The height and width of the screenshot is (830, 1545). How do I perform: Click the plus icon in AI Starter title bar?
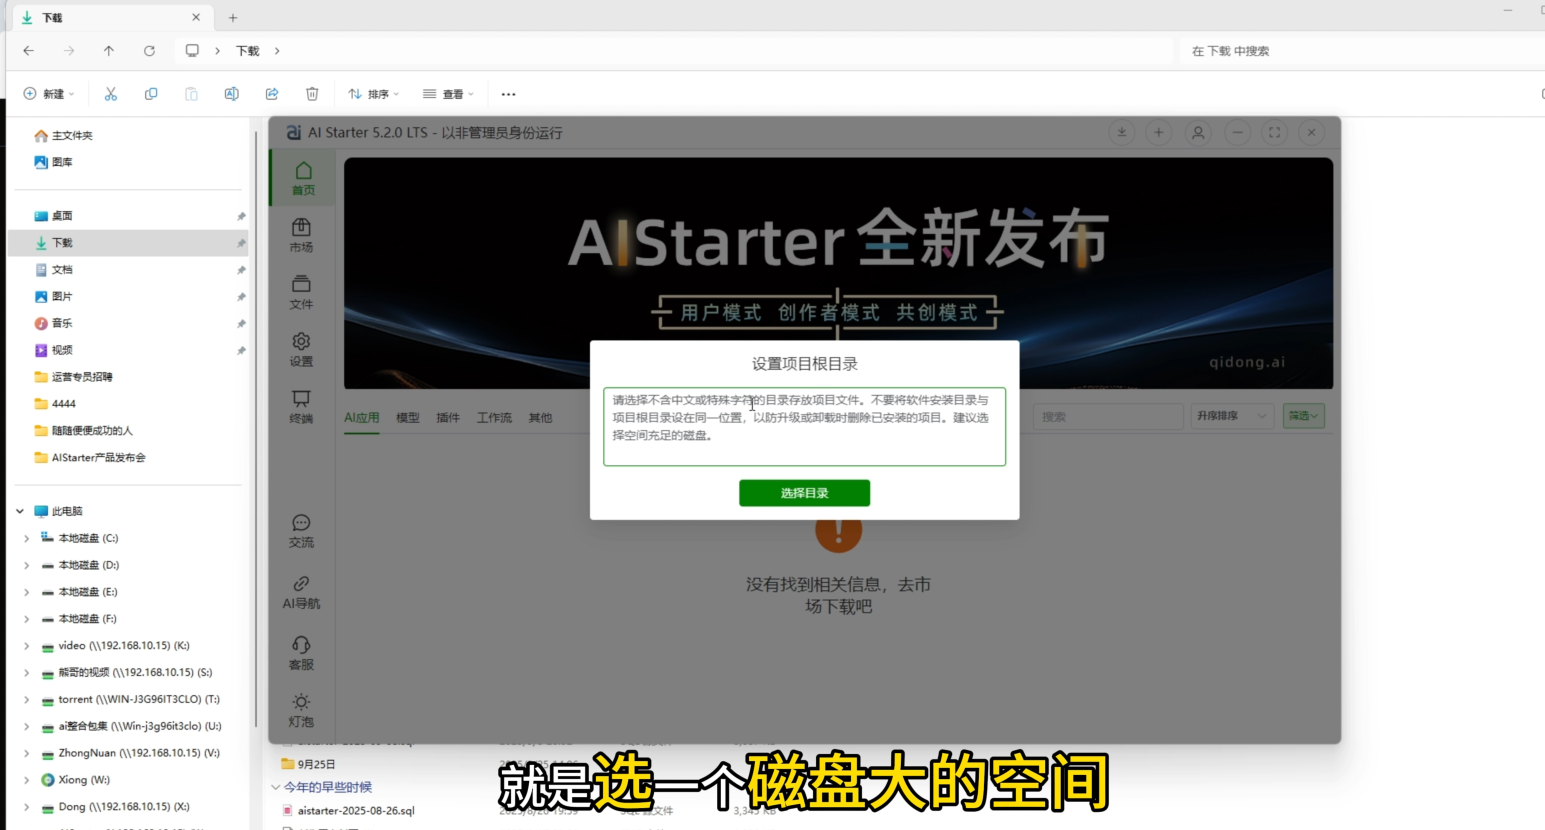1158,132
